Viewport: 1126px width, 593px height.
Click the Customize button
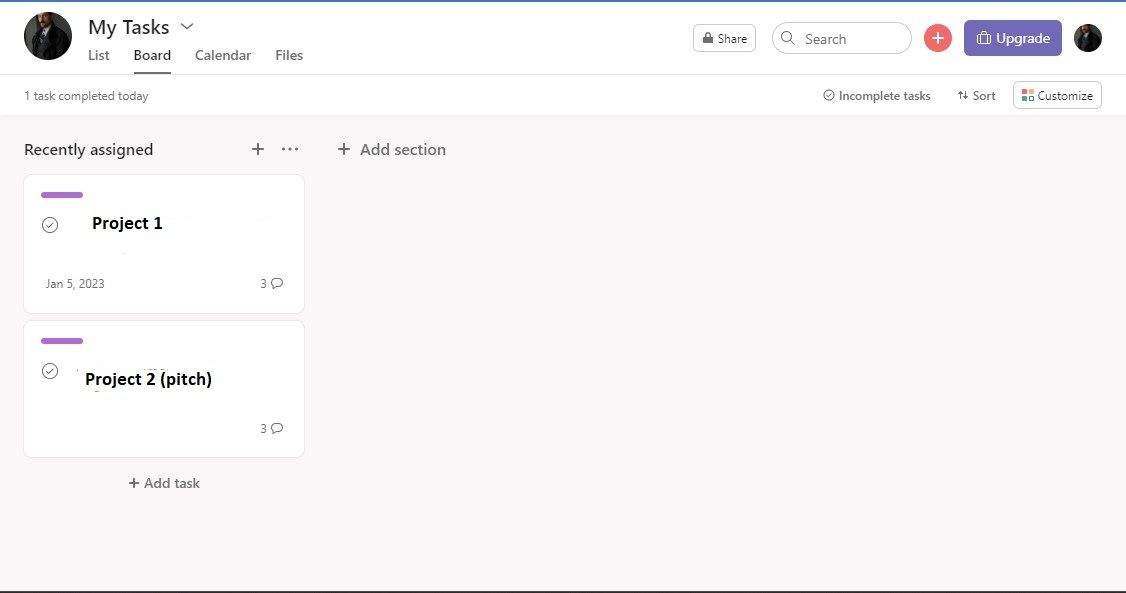pos(1057,95)
